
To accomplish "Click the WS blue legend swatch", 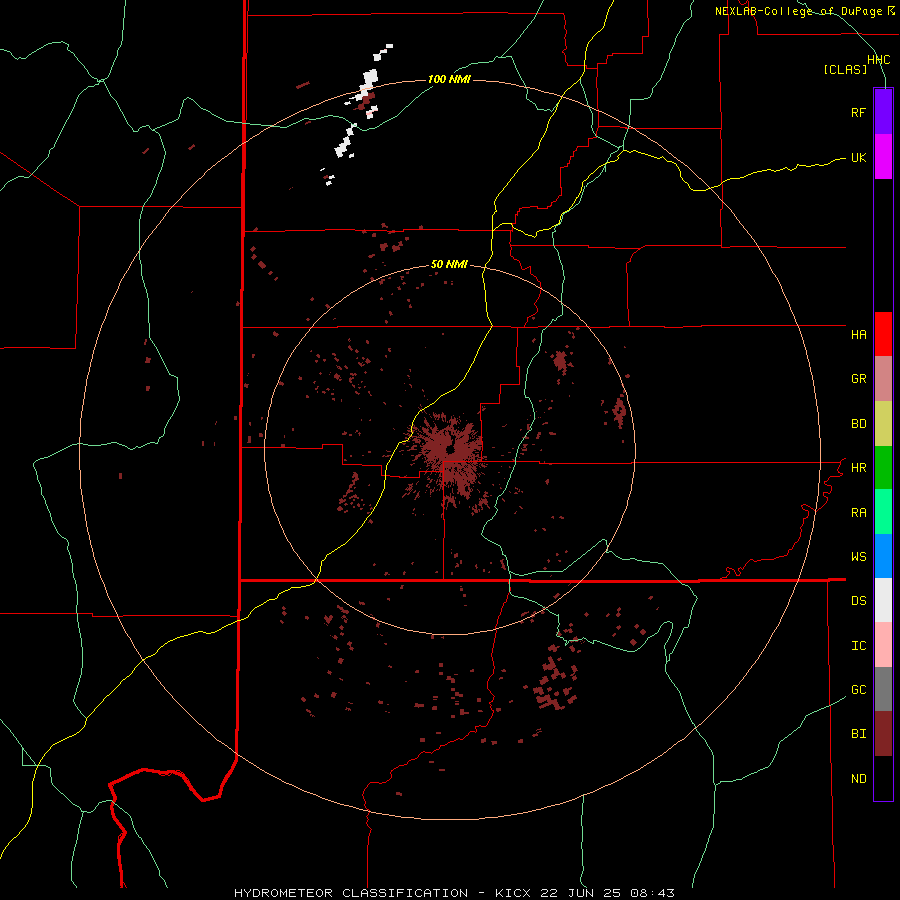I will tap(883, 556).
